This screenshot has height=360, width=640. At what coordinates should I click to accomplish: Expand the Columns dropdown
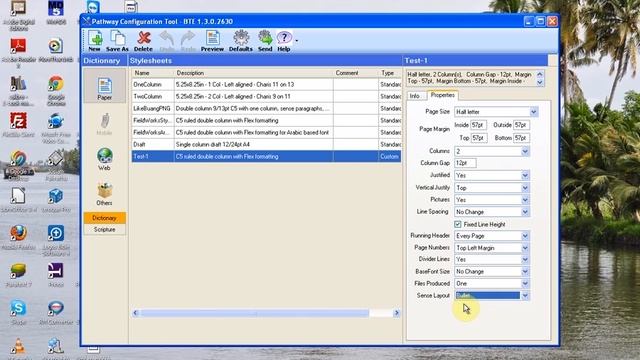point(525,151)
